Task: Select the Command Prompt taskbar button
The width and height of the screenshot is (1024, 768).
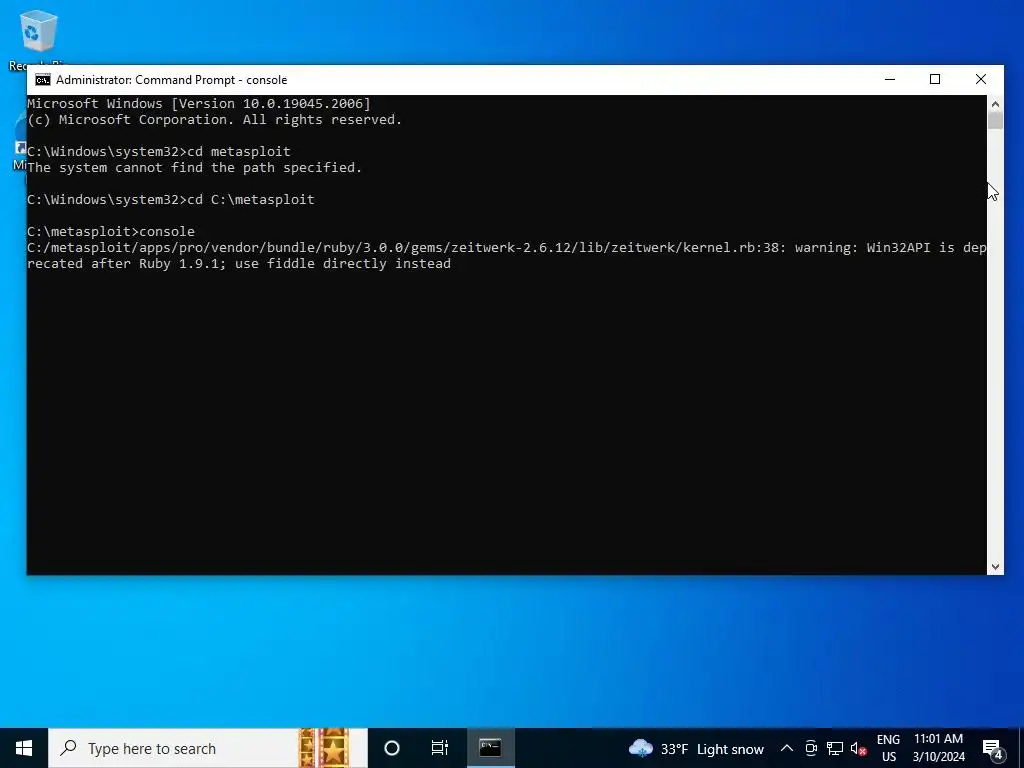Action: pyautogui.click(x=490, y=748)
